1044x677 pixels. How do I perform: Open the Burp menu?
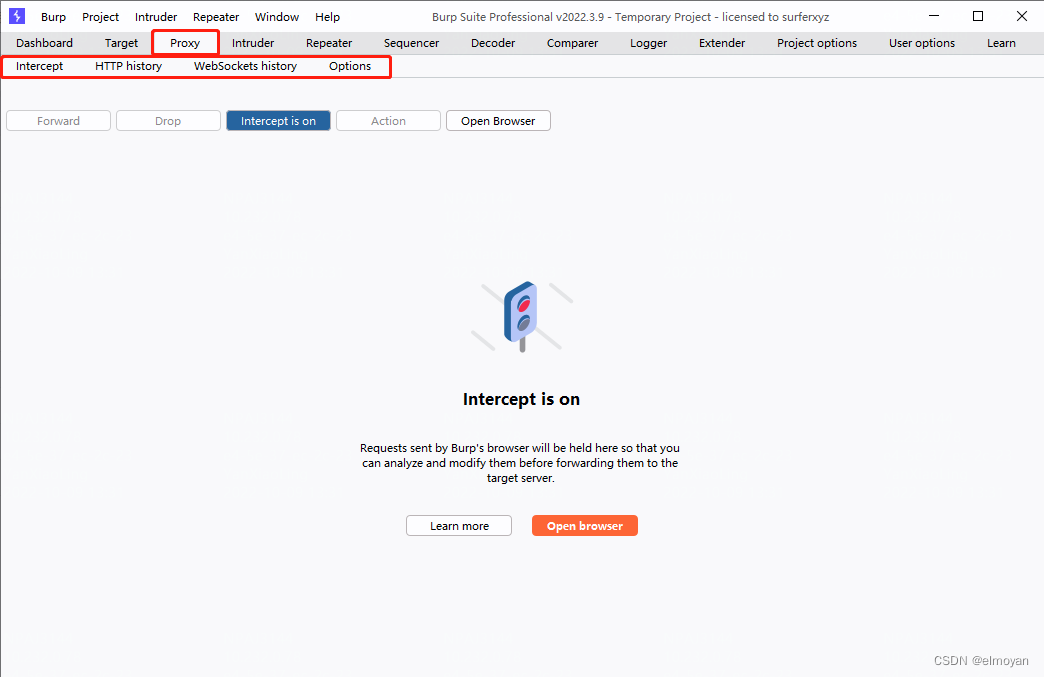(x=53, y=17)
